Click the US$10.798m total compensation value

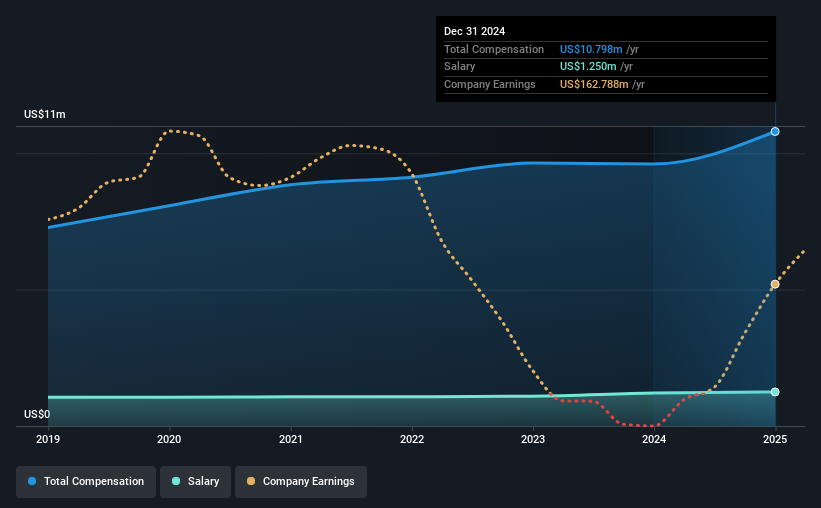(591, 49)
